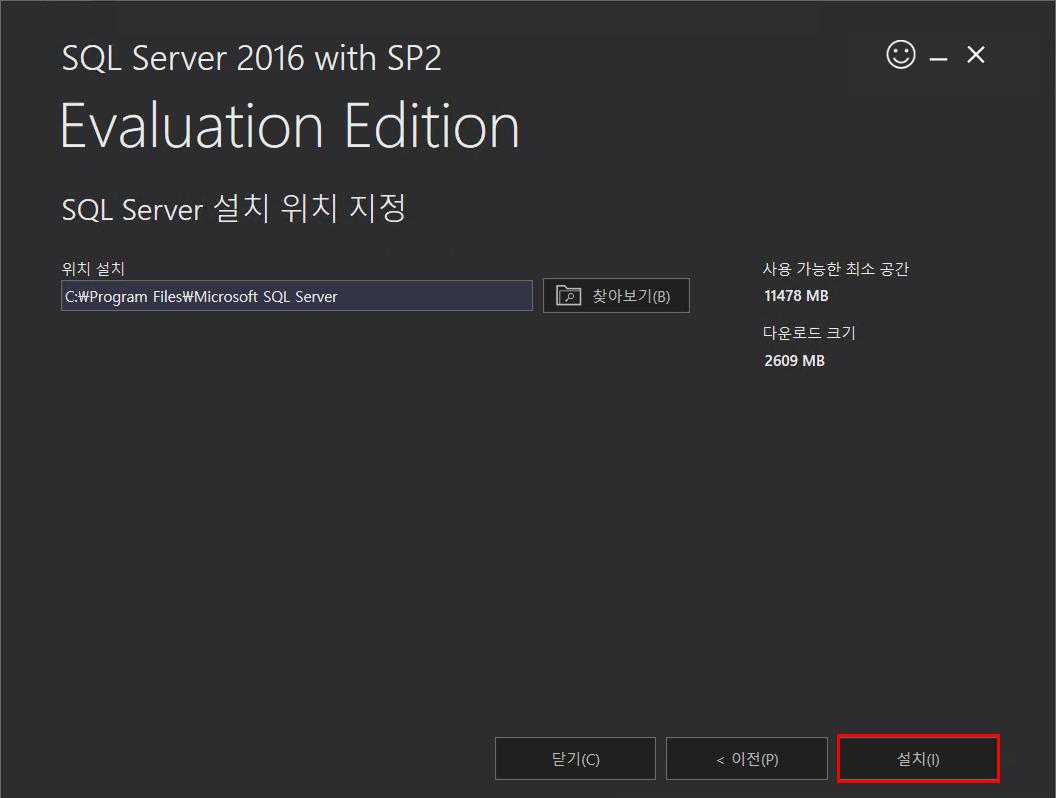This screenshot has width=1056, height=798.
Task: Click the 닫기(C) close button
Action: coord(575,758)
